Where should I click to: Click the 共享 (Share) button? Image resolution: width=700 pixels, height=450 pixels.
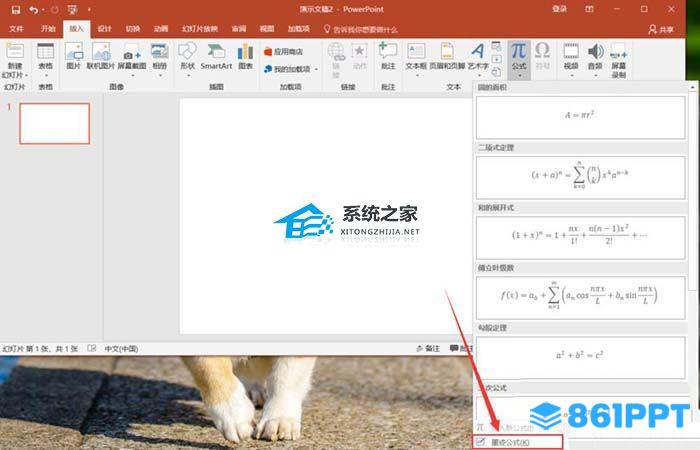pyautogui.click(x=661, y=29)
